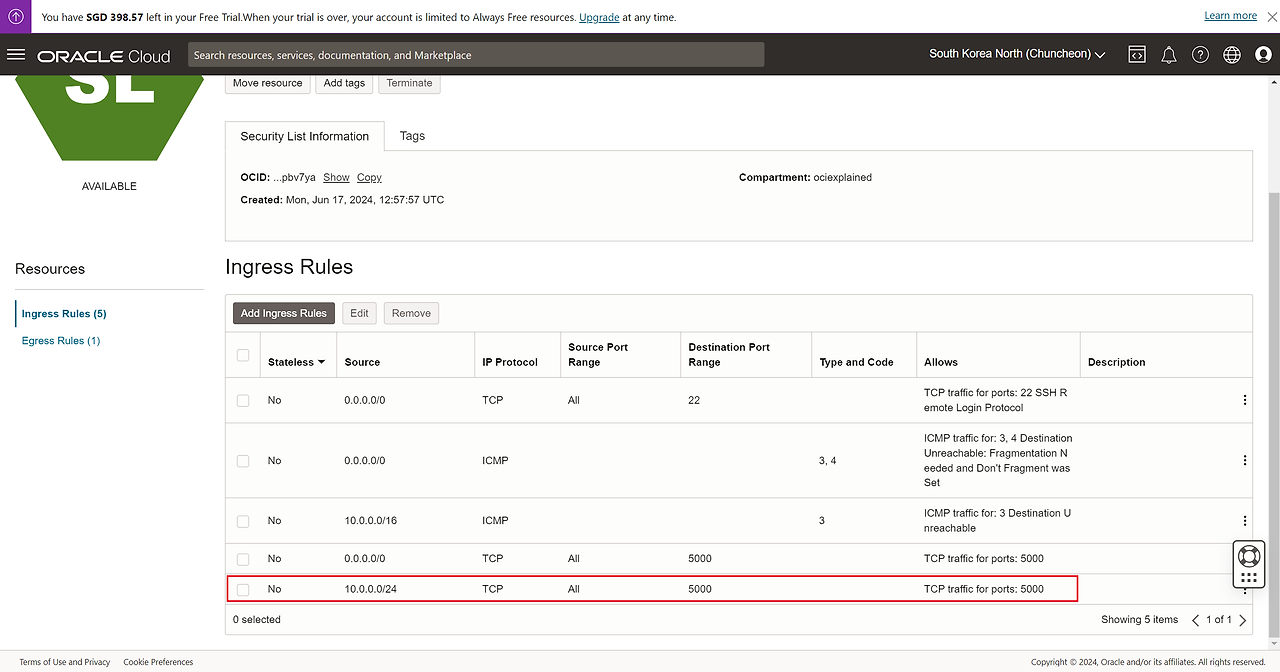The width and height of the screenshot is (1280, 672).
Task: Open the user profile avatar menu
Action: coord(1263,55)
